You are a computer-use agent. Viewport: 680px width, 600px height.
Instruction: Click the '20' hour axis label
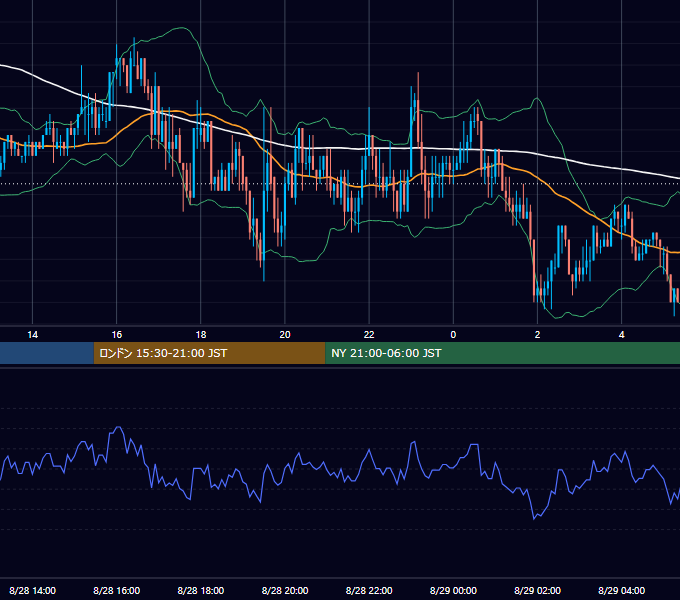pos(285,335)
